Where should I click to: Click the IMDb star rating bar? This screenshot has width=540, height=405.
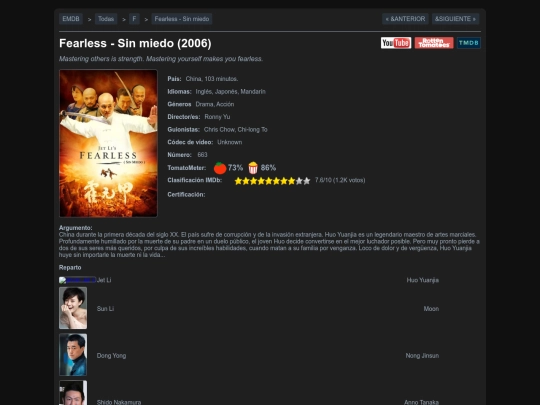click(x=272, y=181)
